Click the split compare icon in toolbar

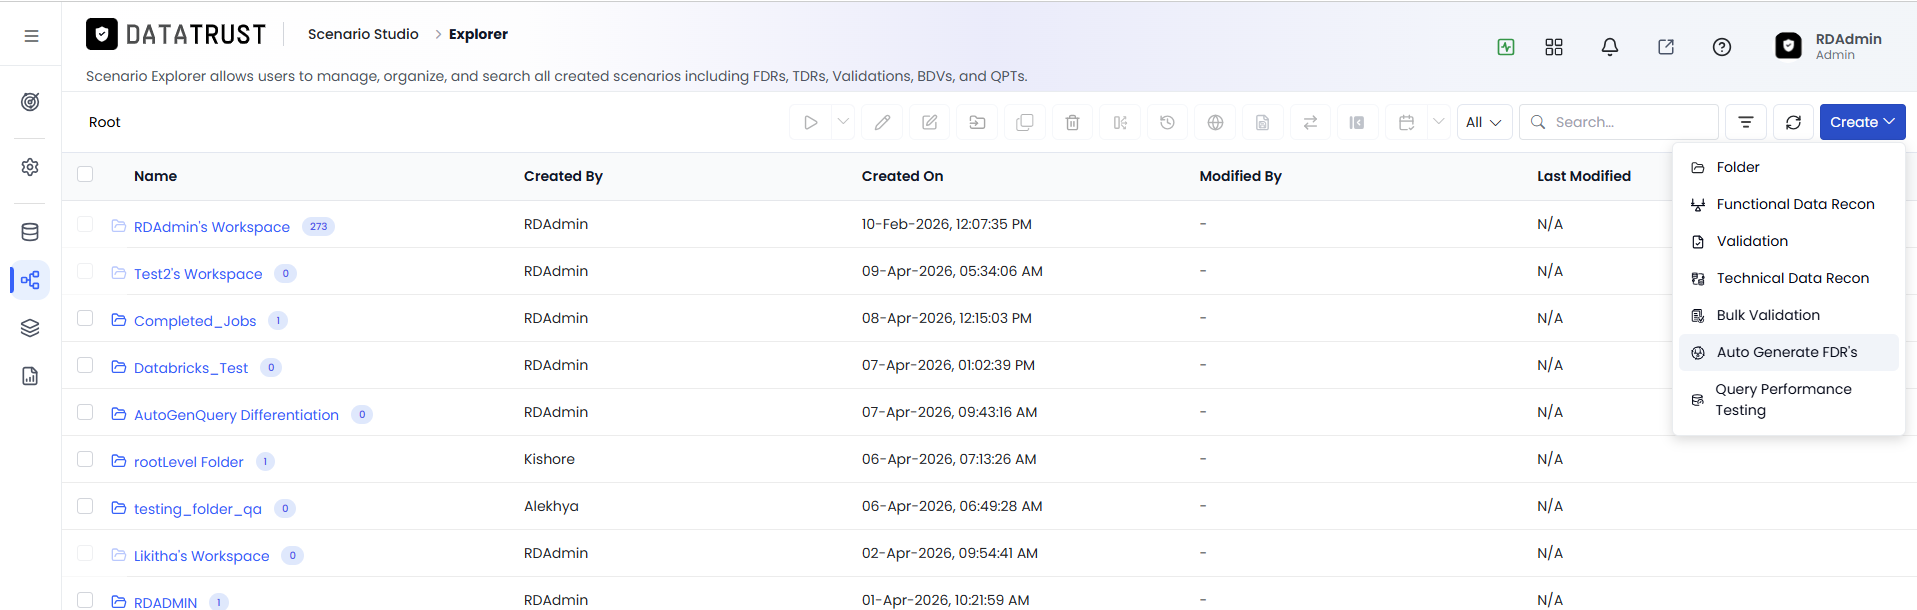[1120, 122]
